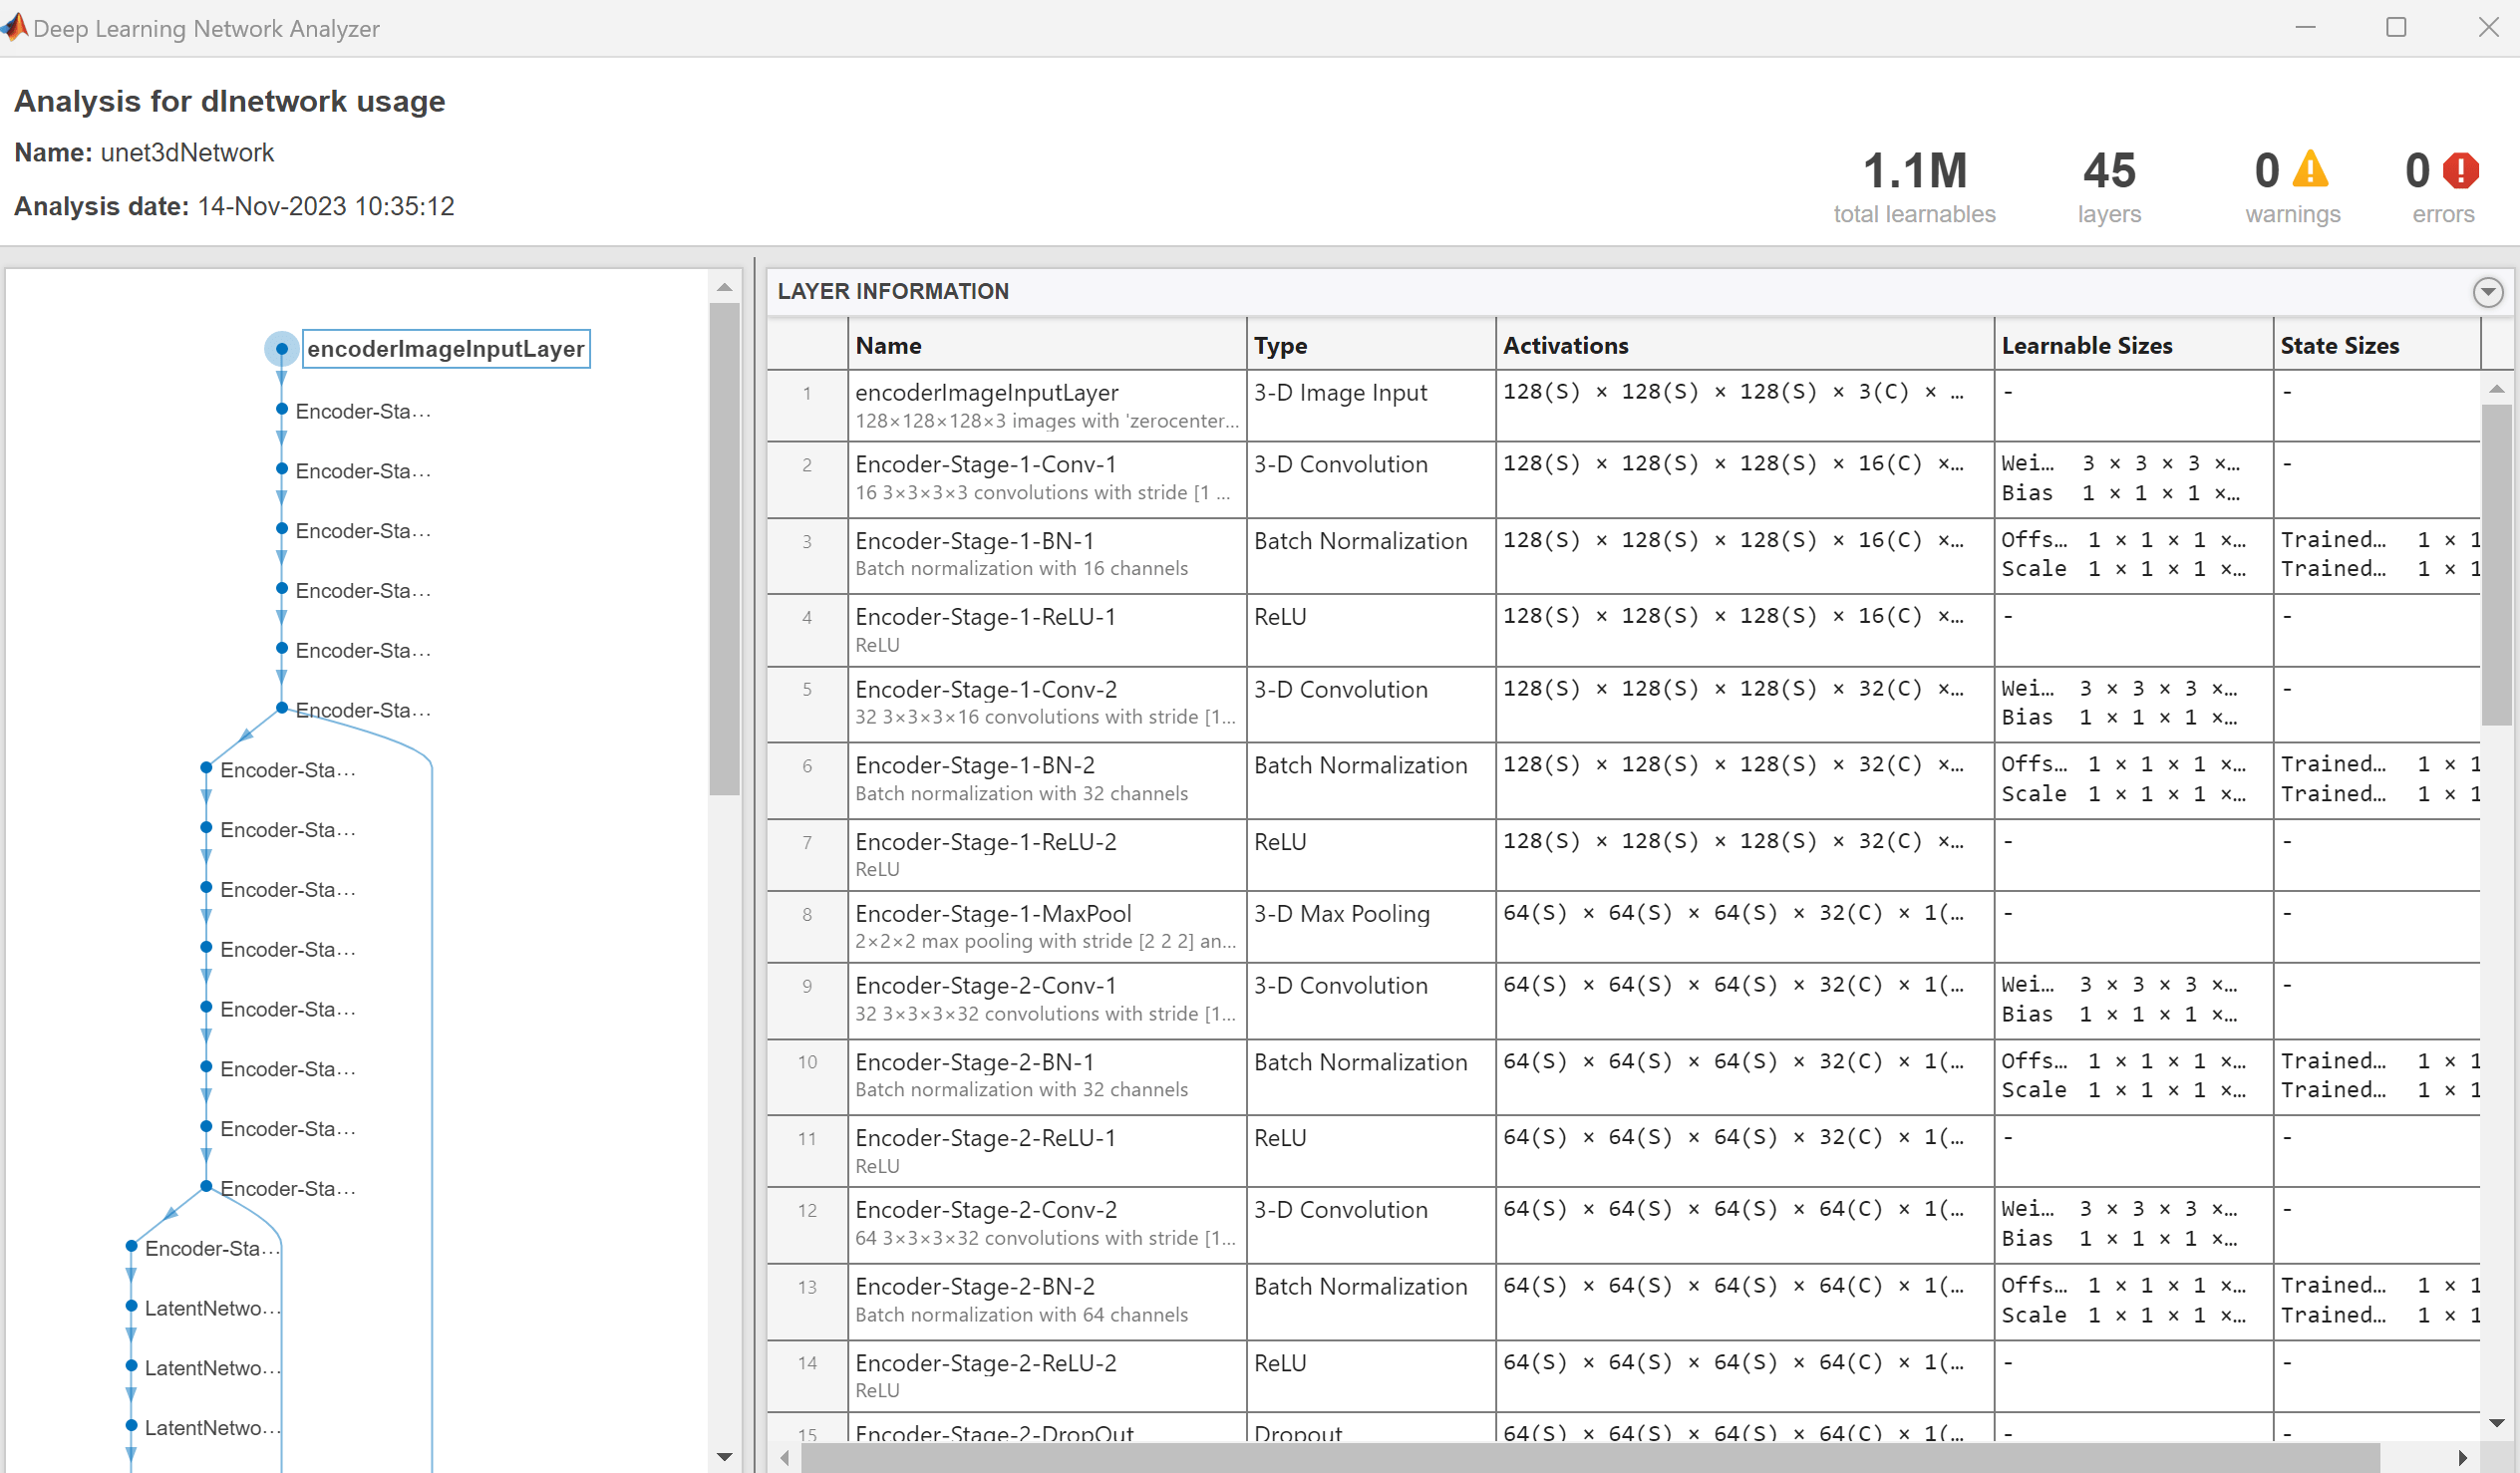This screenshot has width=2520, height=1473.
Task: Click the encoderImageInputLayer label in graph
Action: pyautogui.click(x=445, y=349)
